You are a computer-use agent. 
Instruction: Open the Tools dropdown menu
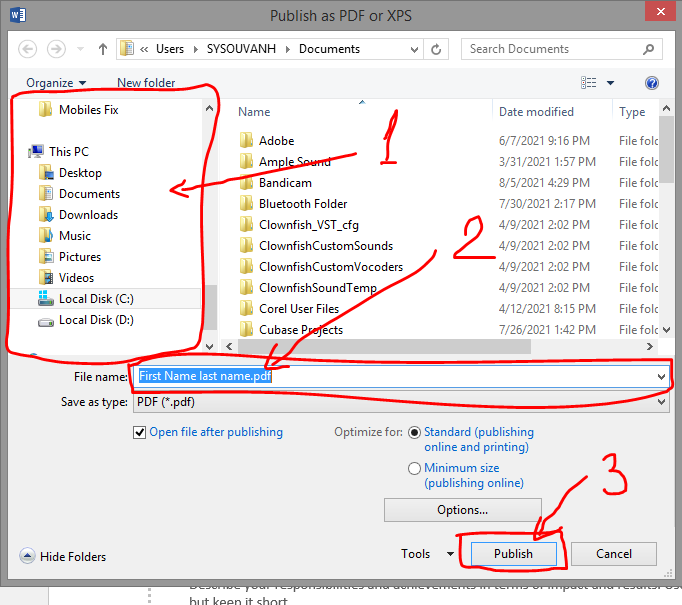[428, 554]
